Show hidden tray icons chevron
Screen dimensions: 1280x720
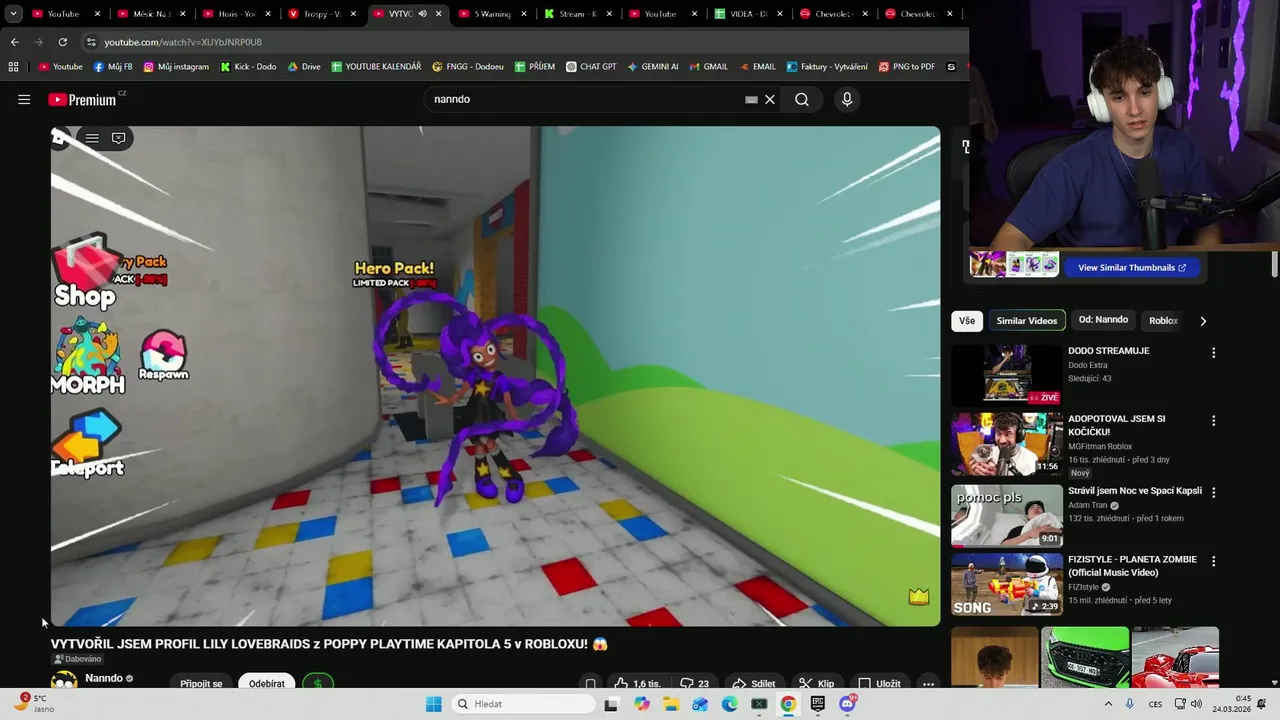(1108, 704)
